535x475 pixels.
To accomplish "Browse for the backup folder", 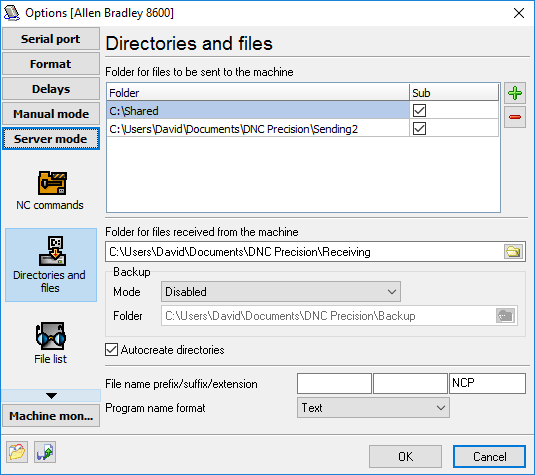I will click(x=505, y=316).
